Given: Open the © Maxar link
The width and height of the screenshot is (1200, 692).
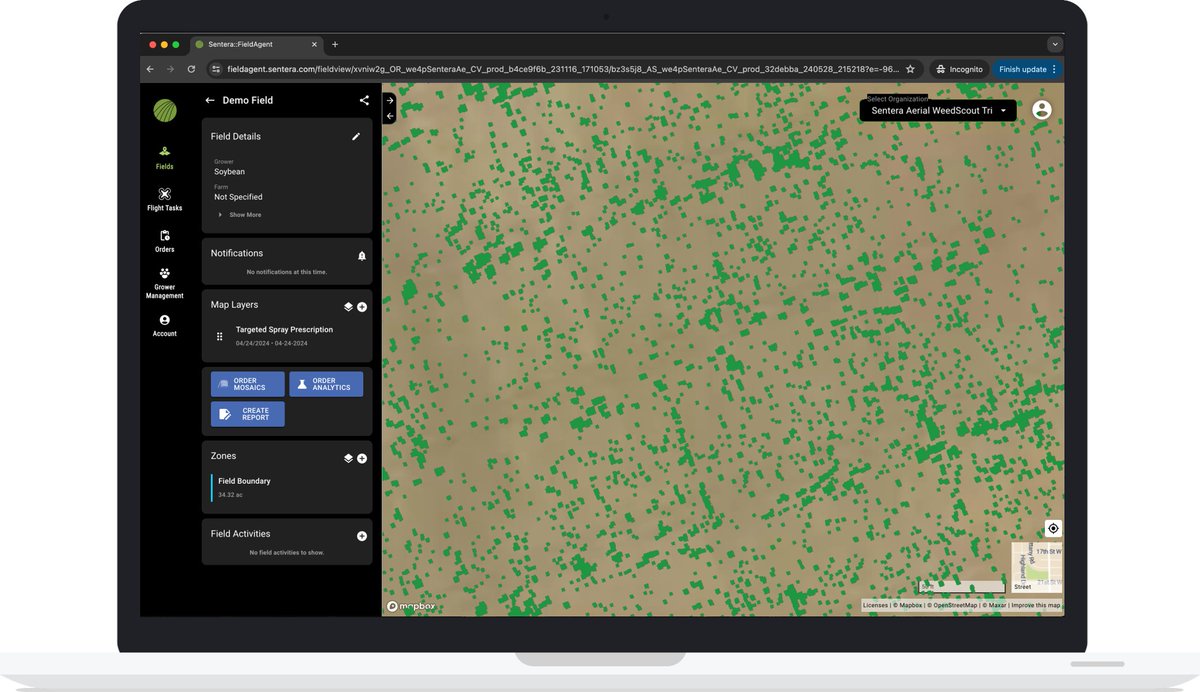Looking at the screenshot, I should click(x=993, y=605).
